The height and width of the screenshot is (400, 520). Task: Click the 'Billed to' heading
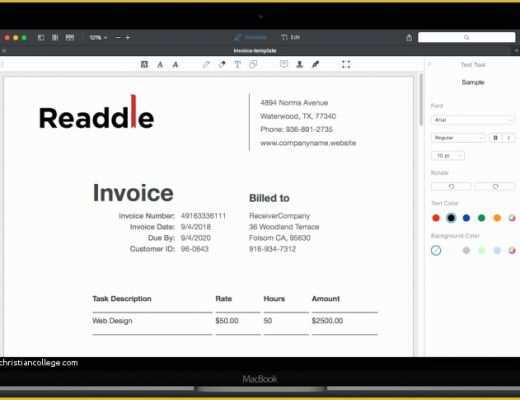tap(269, 198)
